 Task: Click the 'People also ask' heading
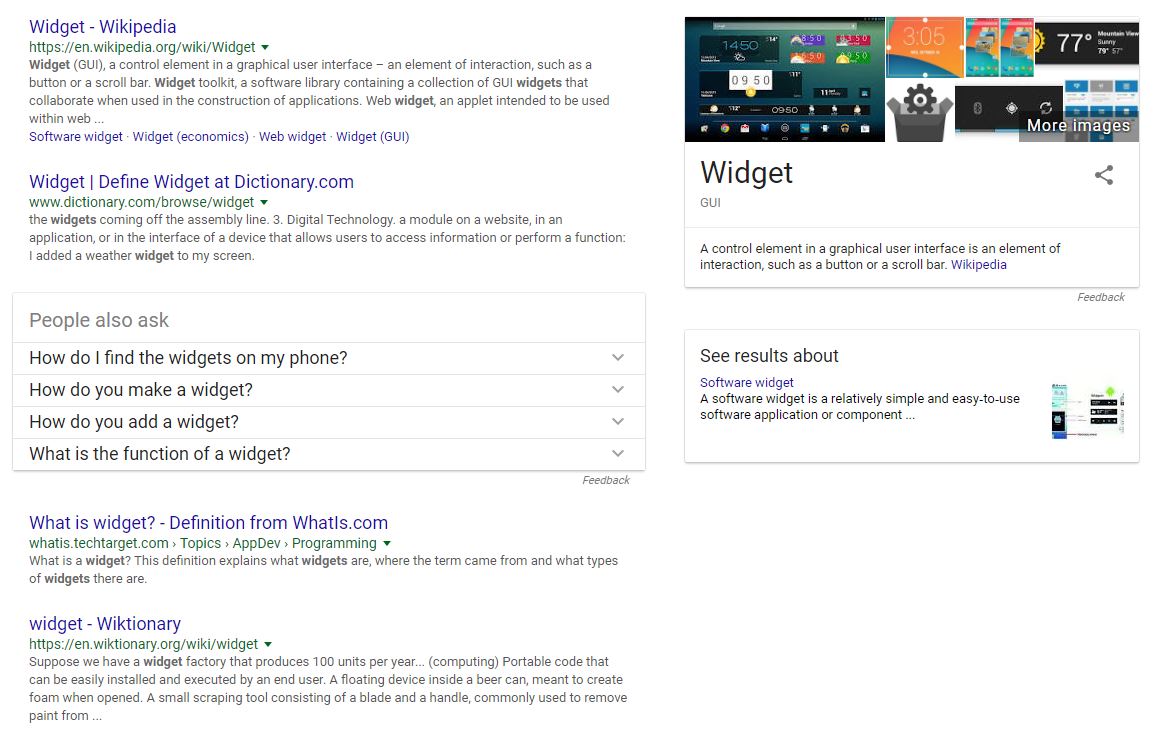(99, 321)
